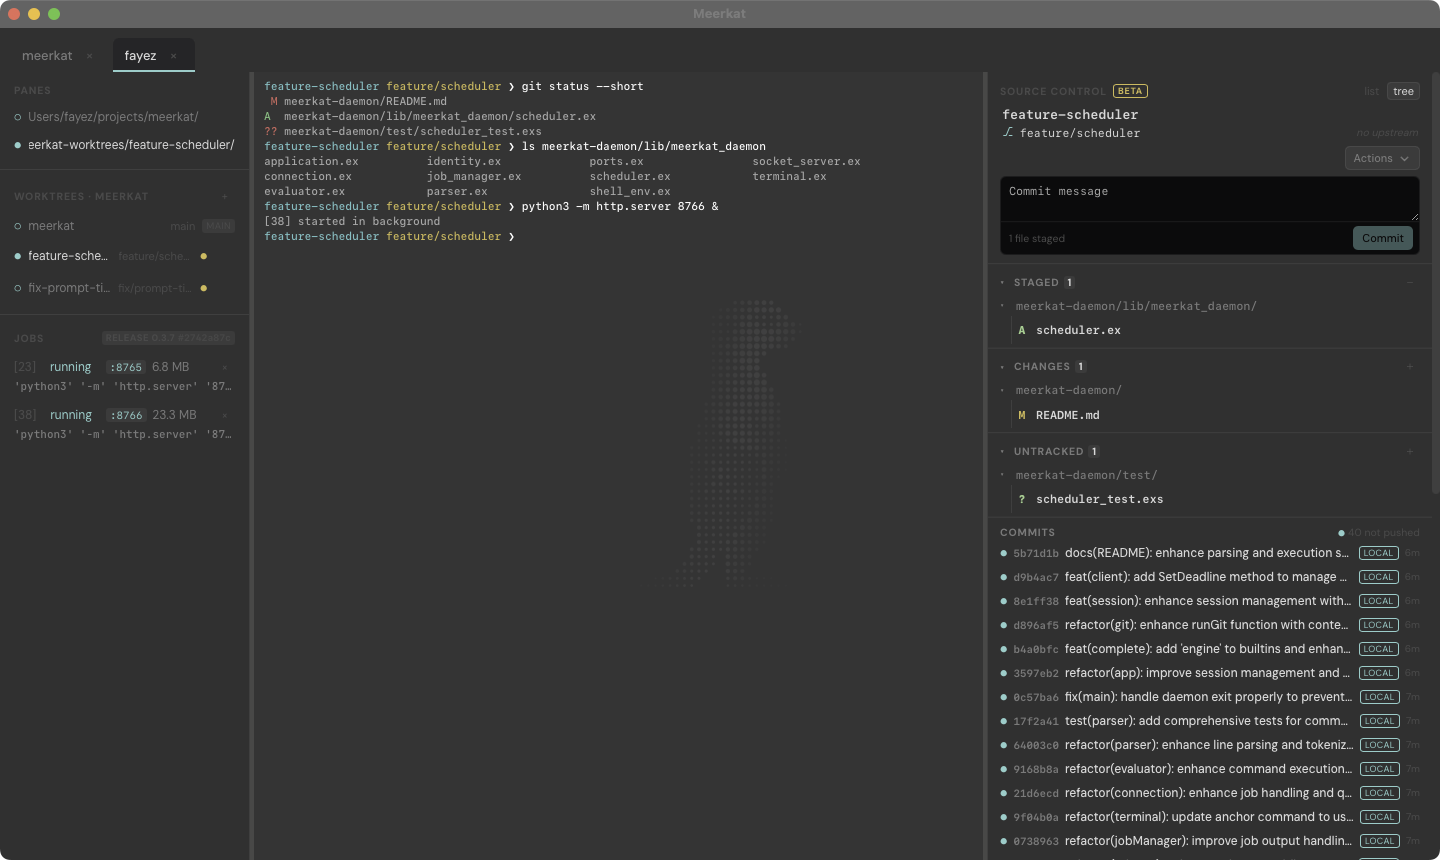Image resolution: width=1440 pixels, height=860 pixels.
Task: Click the MAIN badge on meerkat worktree
Action: (218, 227)
